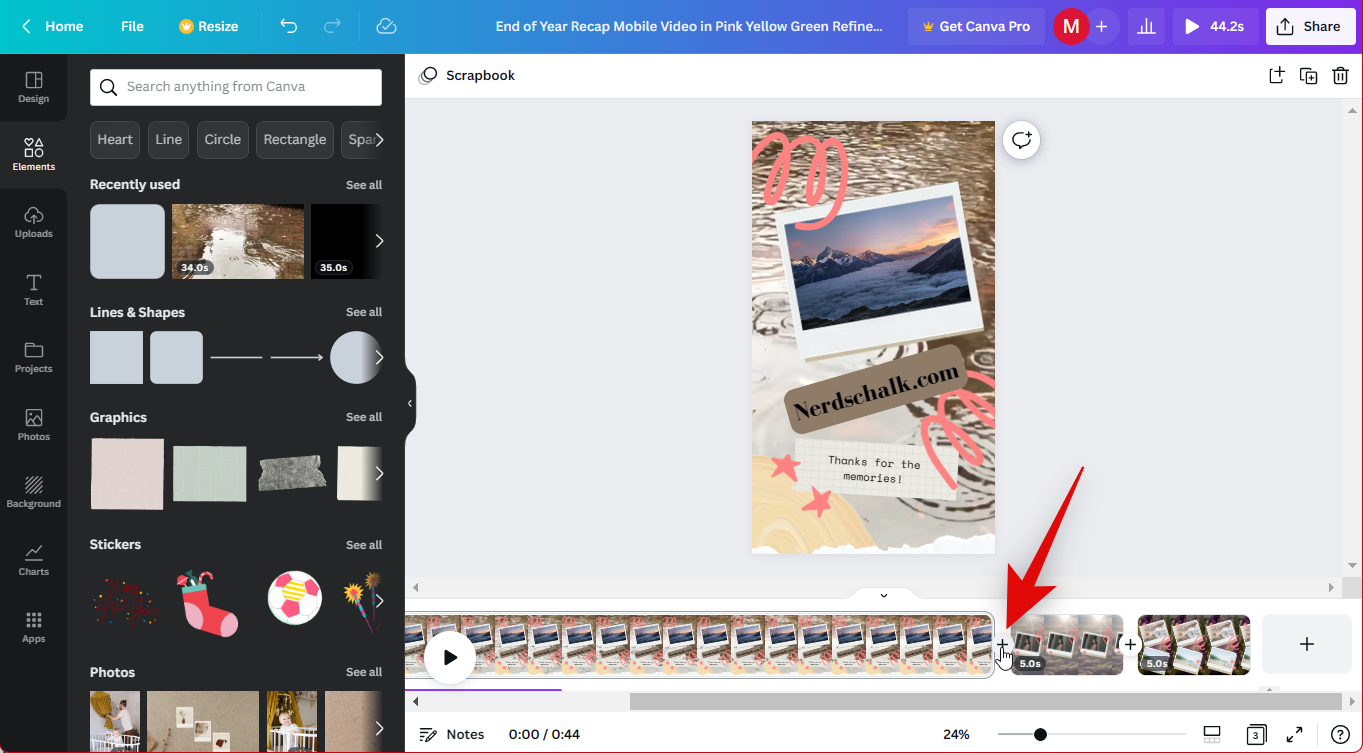Share the design

(1310, 27)
